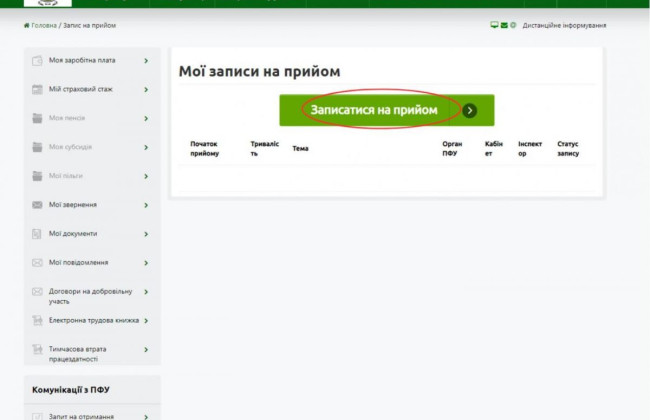This screenshot has width=650, height=420.
Task: Click the envelope icon beside Мої звернення
Action: click(37, 205)
